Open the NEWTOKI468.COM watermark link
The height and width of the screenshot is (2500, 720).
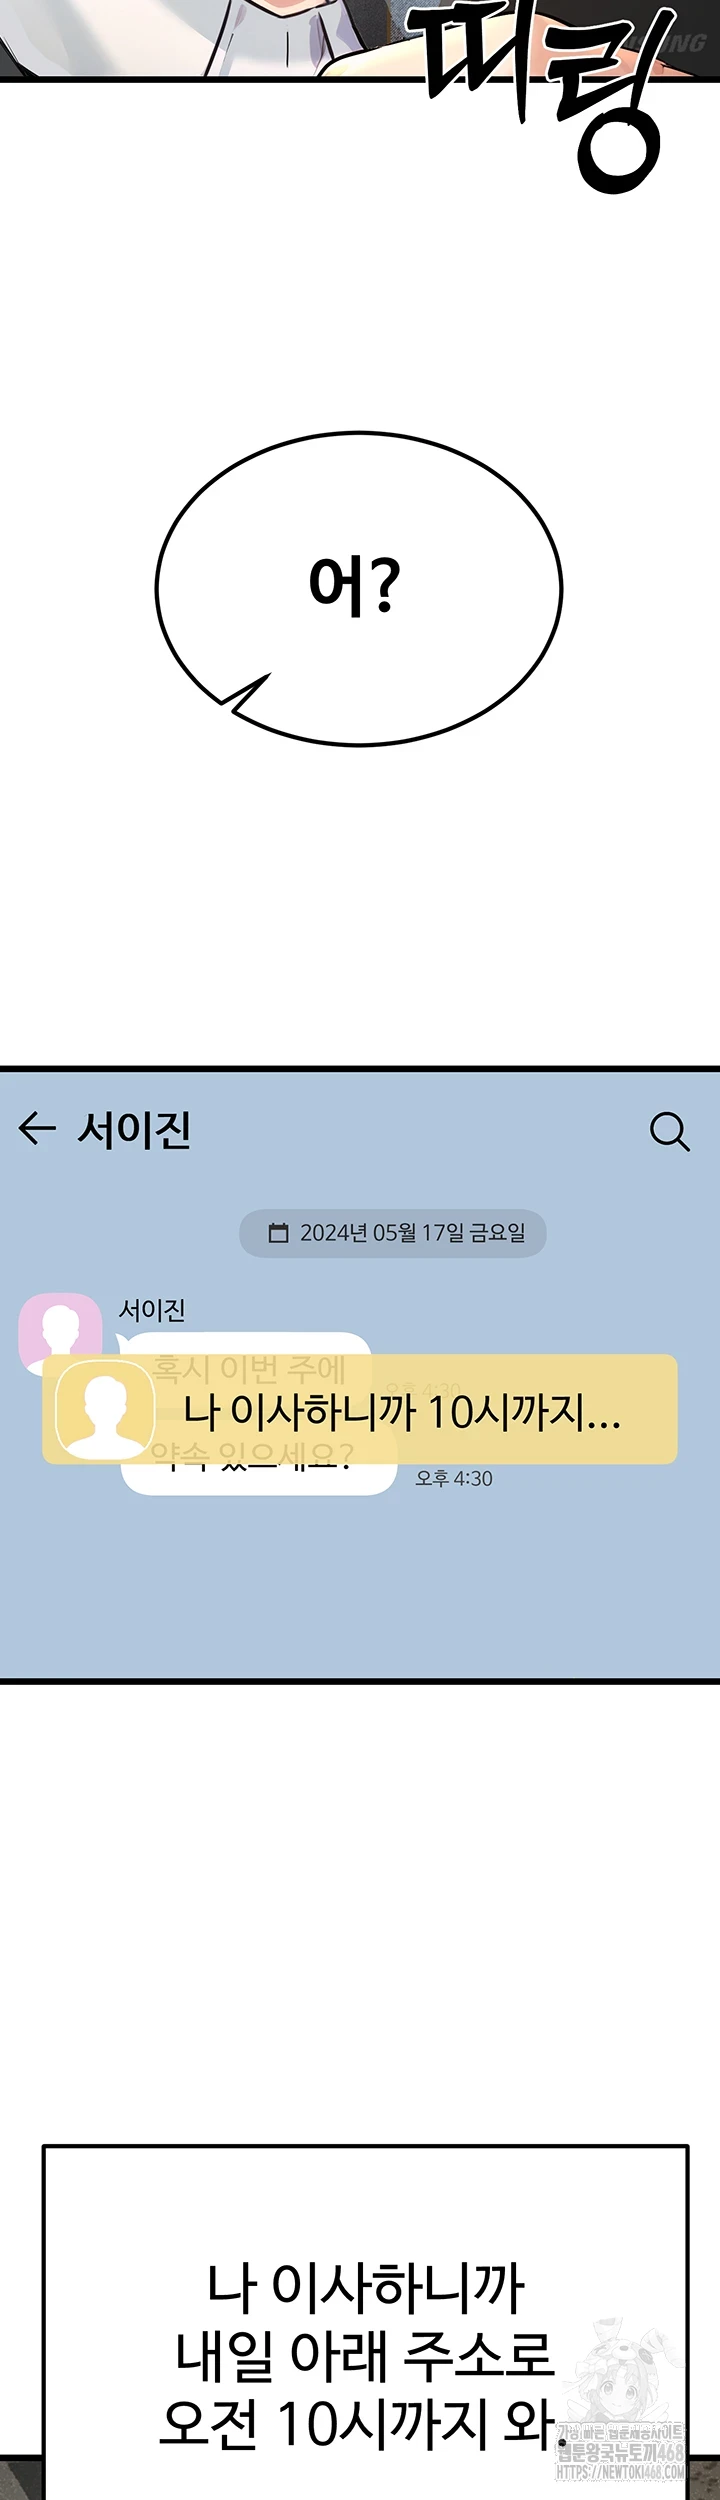click(x=621, y=2471)
